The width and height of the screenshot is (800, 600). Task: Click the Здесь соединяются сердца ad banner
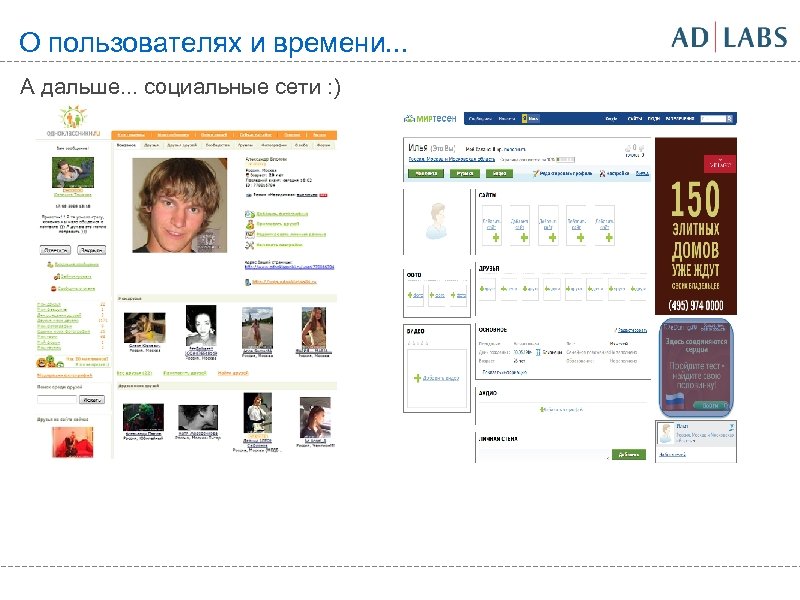click(696, 366)
